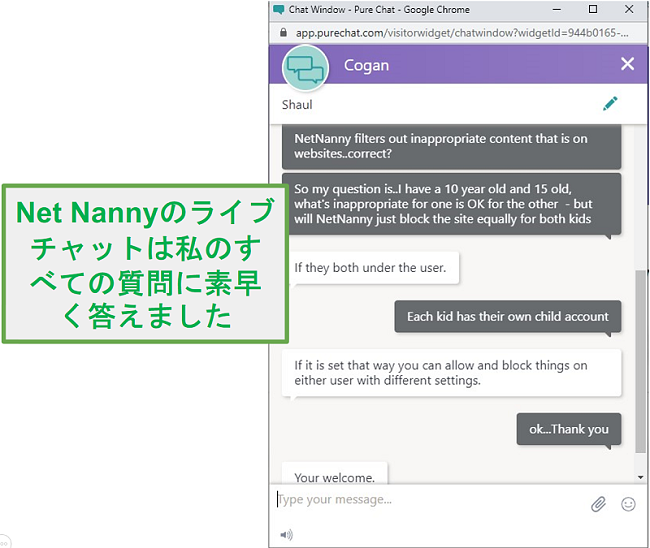Close the Cogan chat widget with X

point(627,64)
